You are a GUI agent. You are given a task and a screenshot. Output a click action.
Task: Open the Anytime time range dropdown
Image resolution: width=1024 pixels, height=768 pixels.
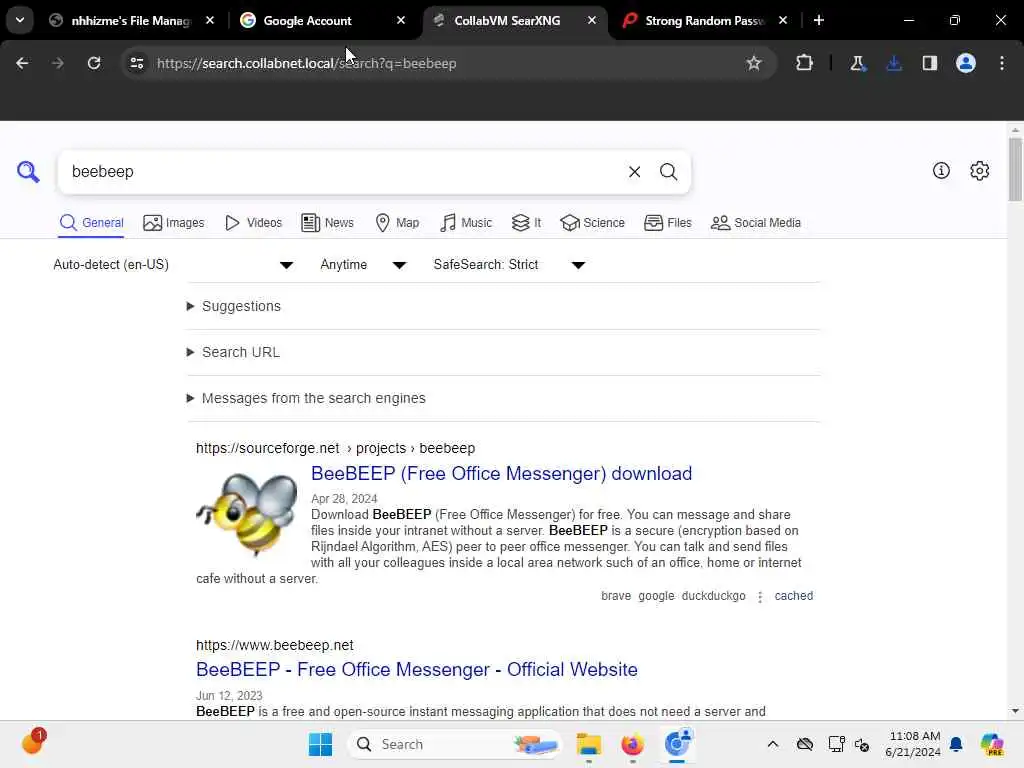pyautogui.click(x=363, y=264)
